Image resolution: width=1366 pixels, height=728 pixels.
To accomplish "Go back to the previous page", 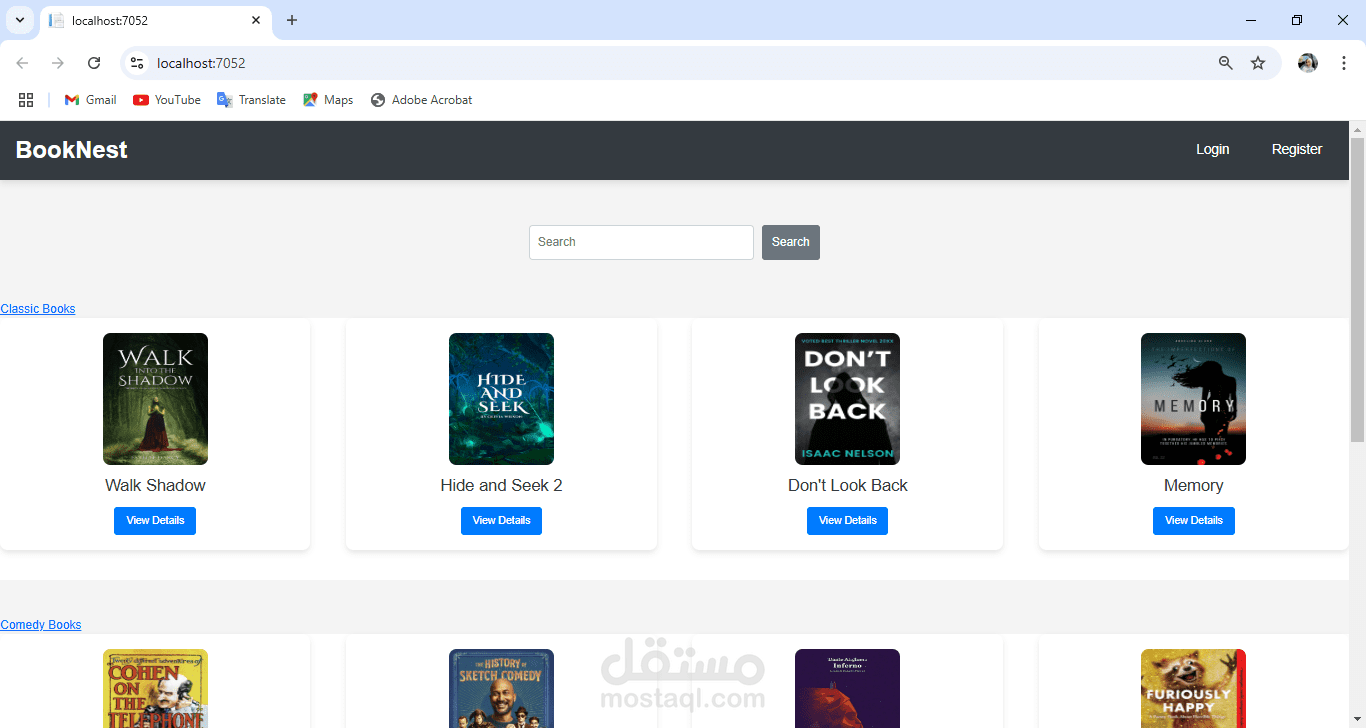I will click(22, 63).
